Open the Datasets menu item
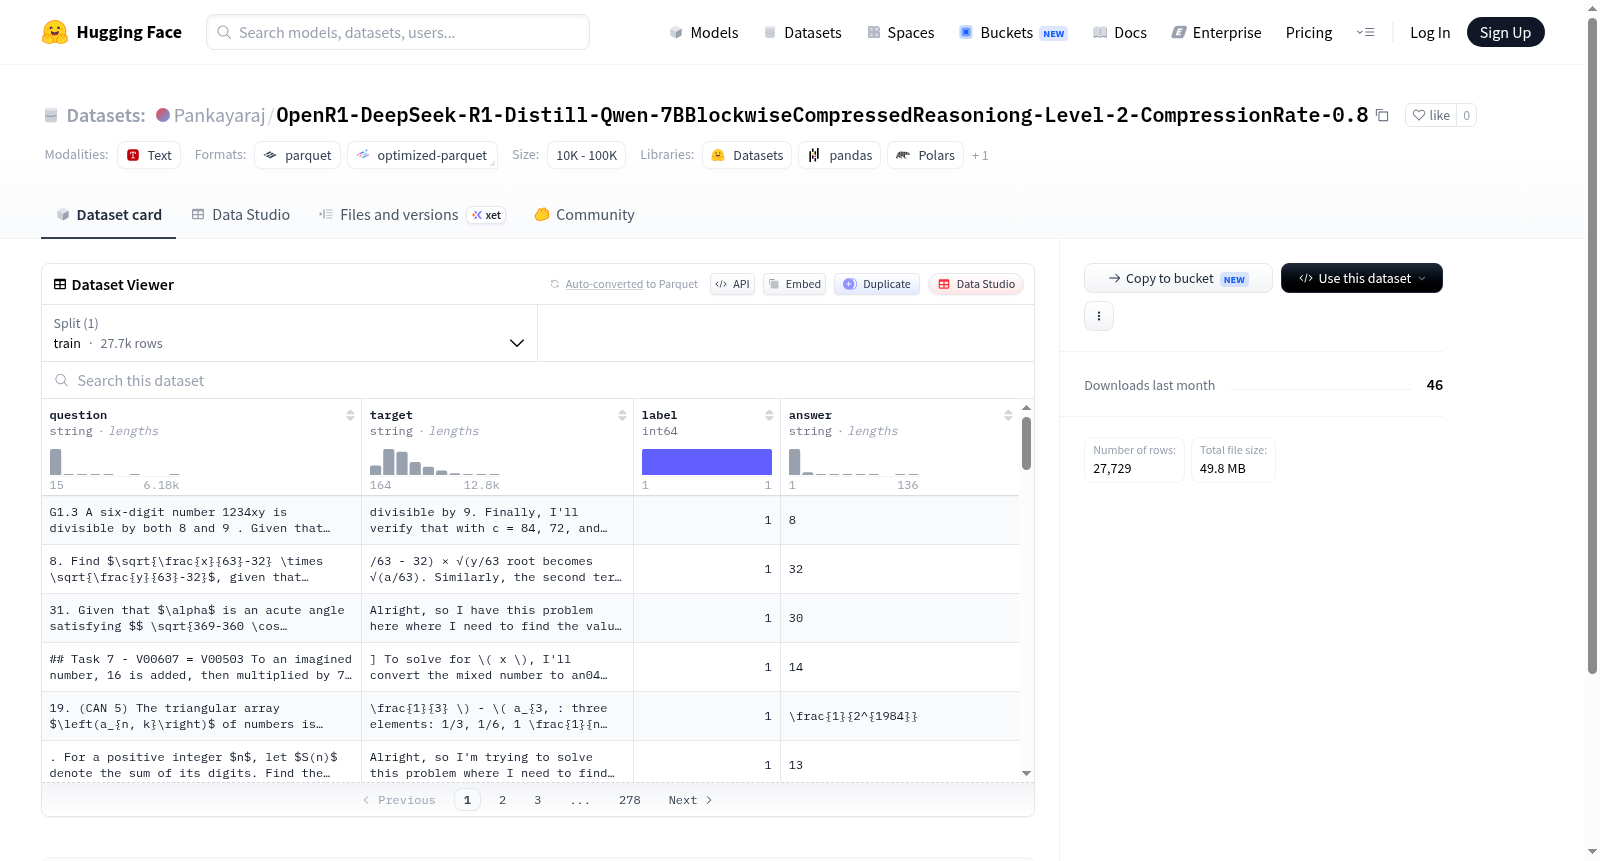The image size is (1600, 861). point(803,32)
